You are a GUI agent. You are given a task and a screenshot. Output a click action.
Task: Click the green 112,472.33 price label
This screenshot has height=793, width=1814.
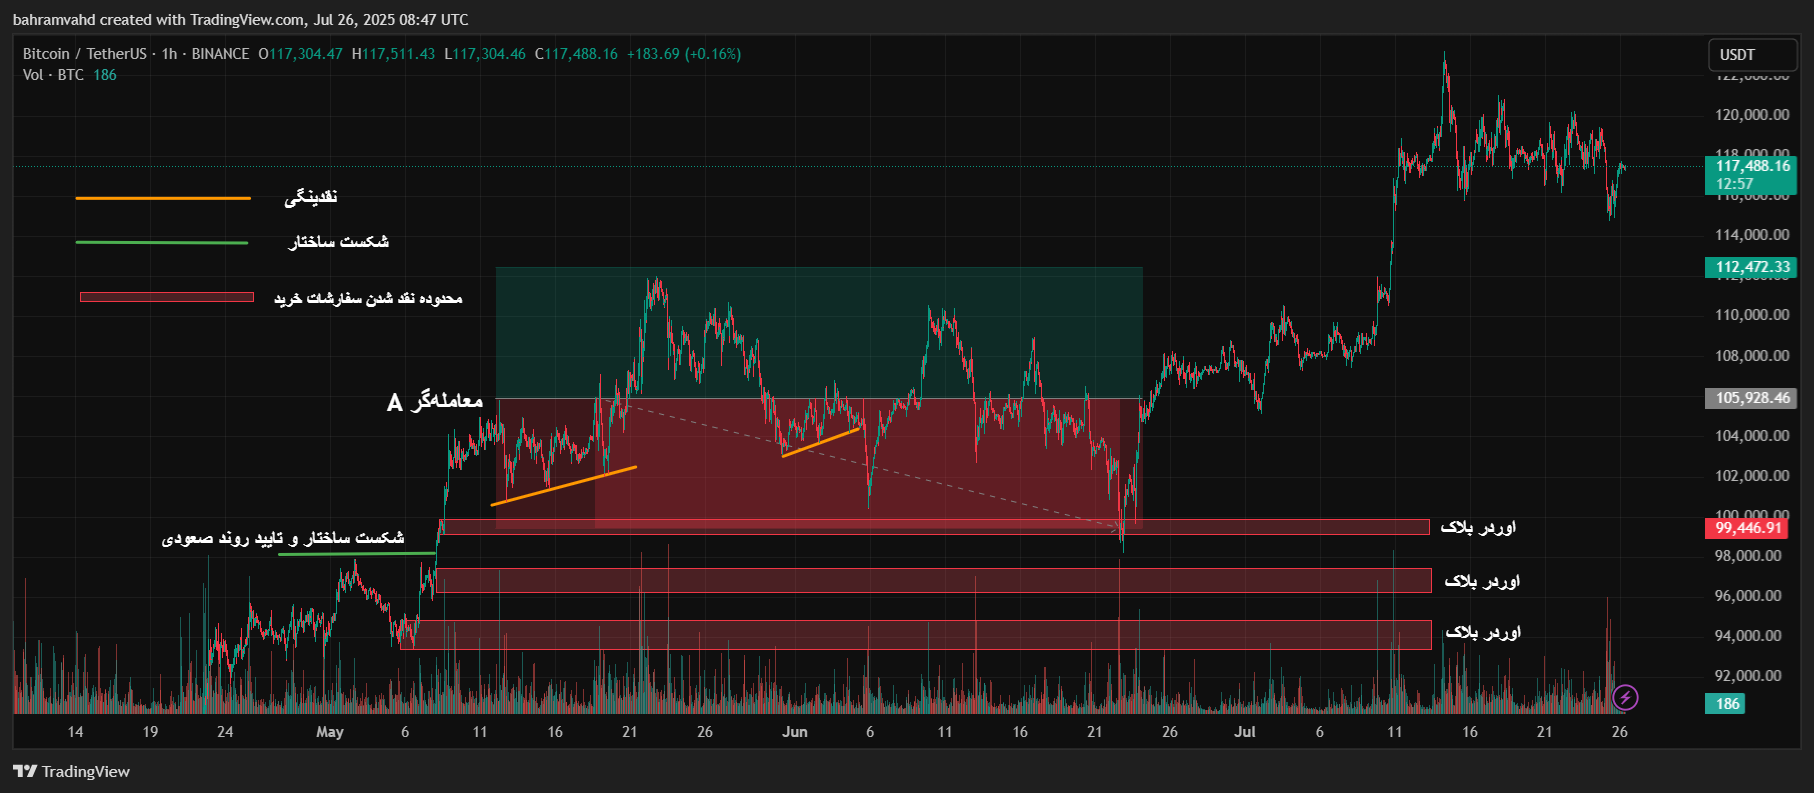(1752, 267)
